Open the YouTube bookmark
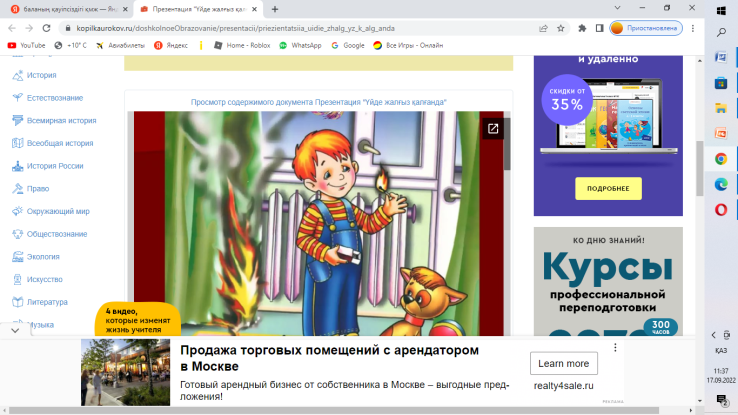This screenshot has height=415, width=738. [x=27, y=46]
